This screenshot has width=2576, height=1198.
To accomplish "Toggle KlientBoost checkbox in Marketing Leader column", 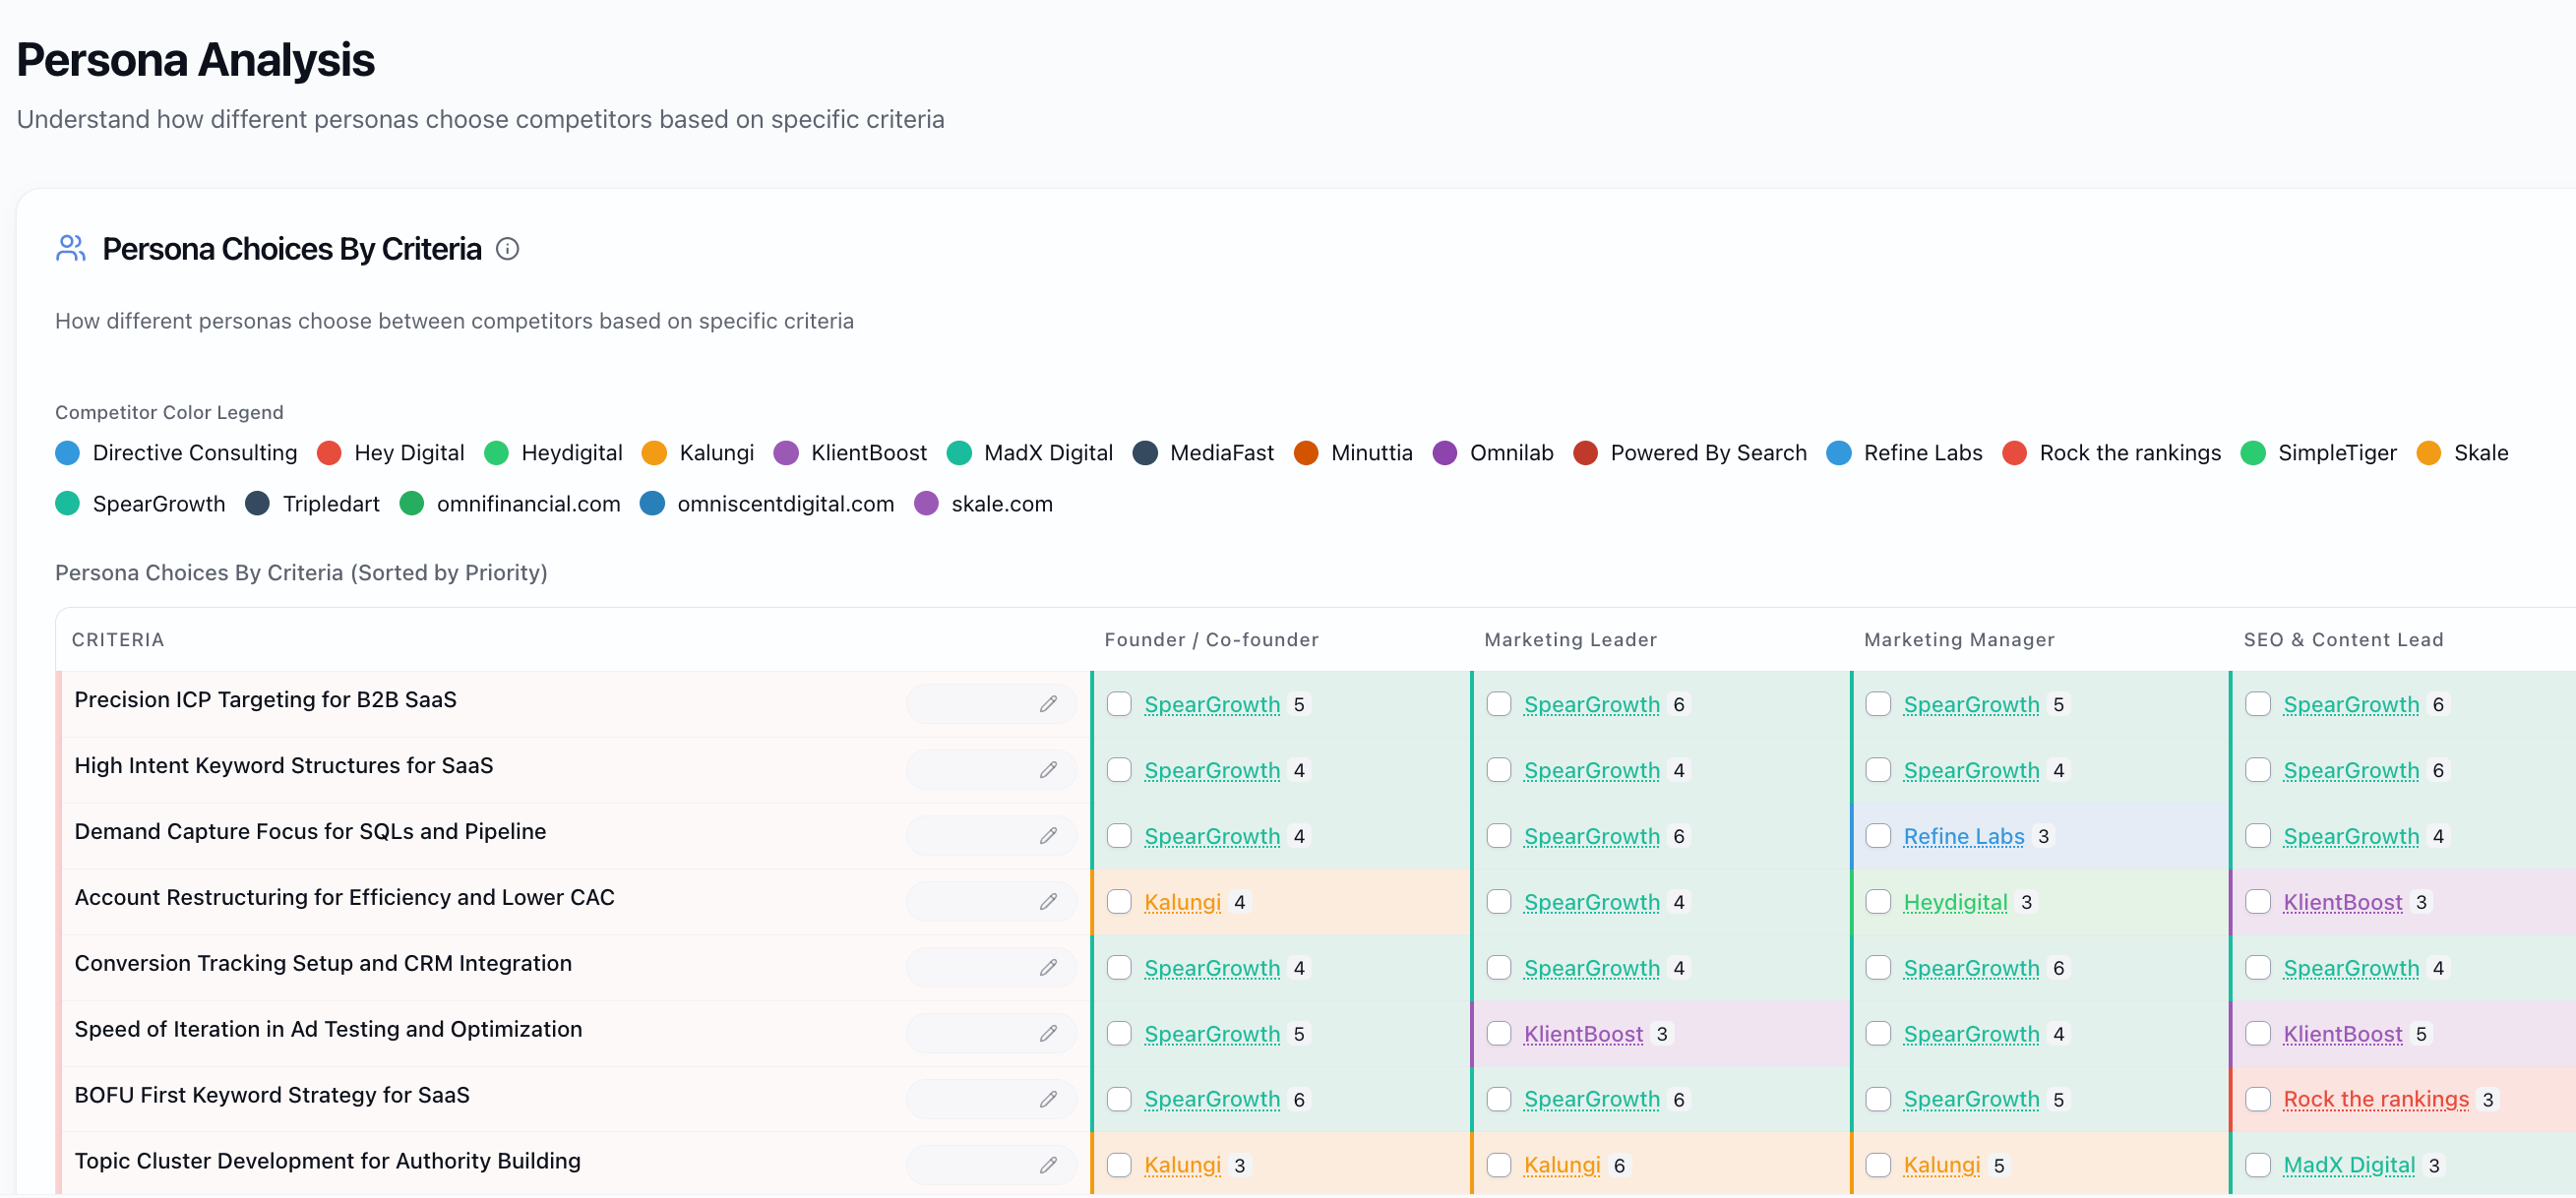I will pyautogui.click(x=1499, y=1034).
